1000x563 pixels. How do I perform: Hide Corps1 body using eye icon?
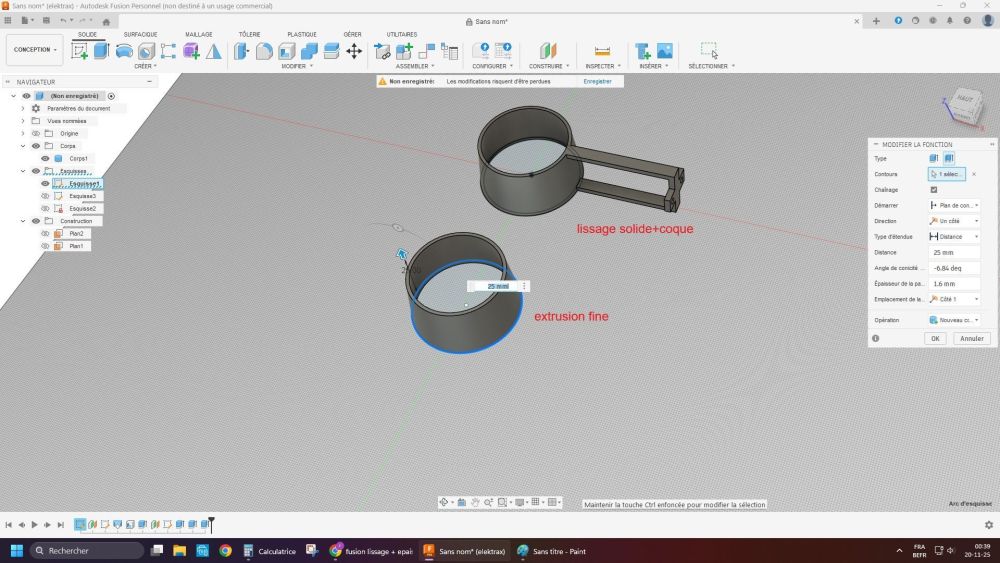pyautogui.click(x=45, y=158)
